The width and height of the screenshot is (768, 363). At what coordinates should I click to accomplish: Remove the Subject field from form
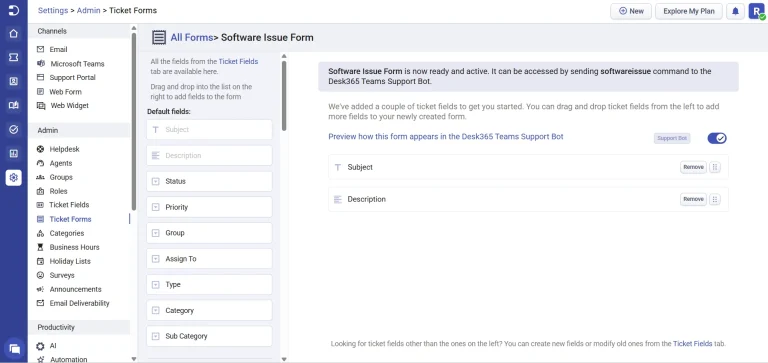693,167
